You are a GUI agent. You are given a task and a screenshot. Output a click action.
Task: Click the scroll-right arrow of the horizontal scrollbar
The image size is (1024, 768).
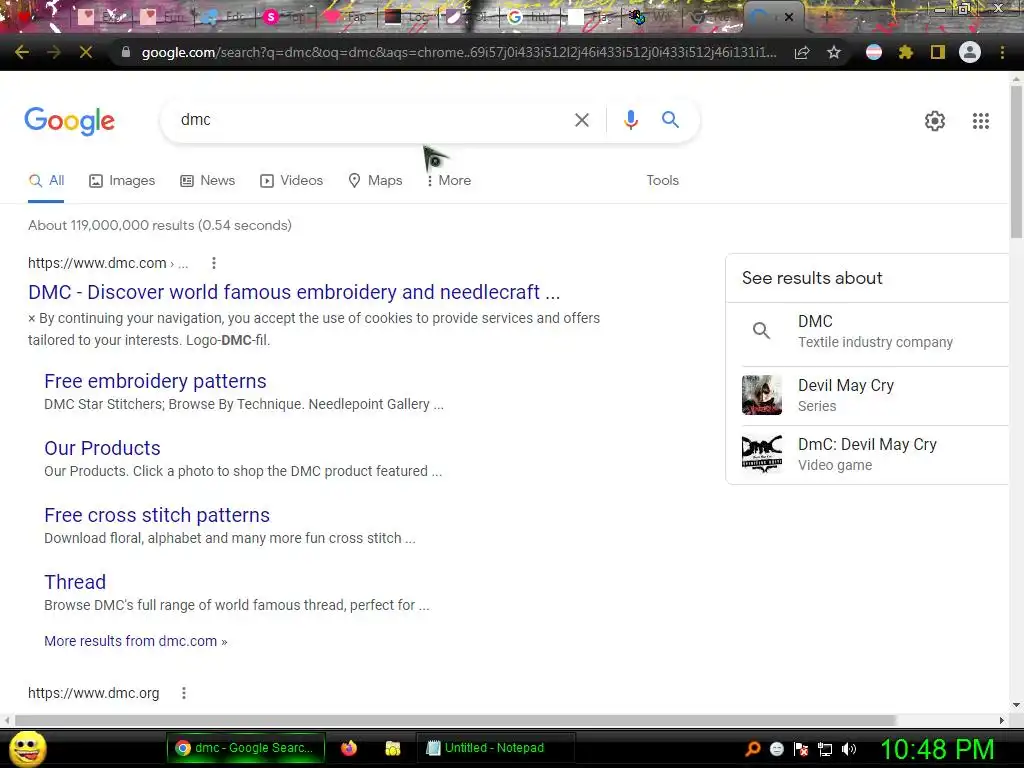(x=1001, y=720)
